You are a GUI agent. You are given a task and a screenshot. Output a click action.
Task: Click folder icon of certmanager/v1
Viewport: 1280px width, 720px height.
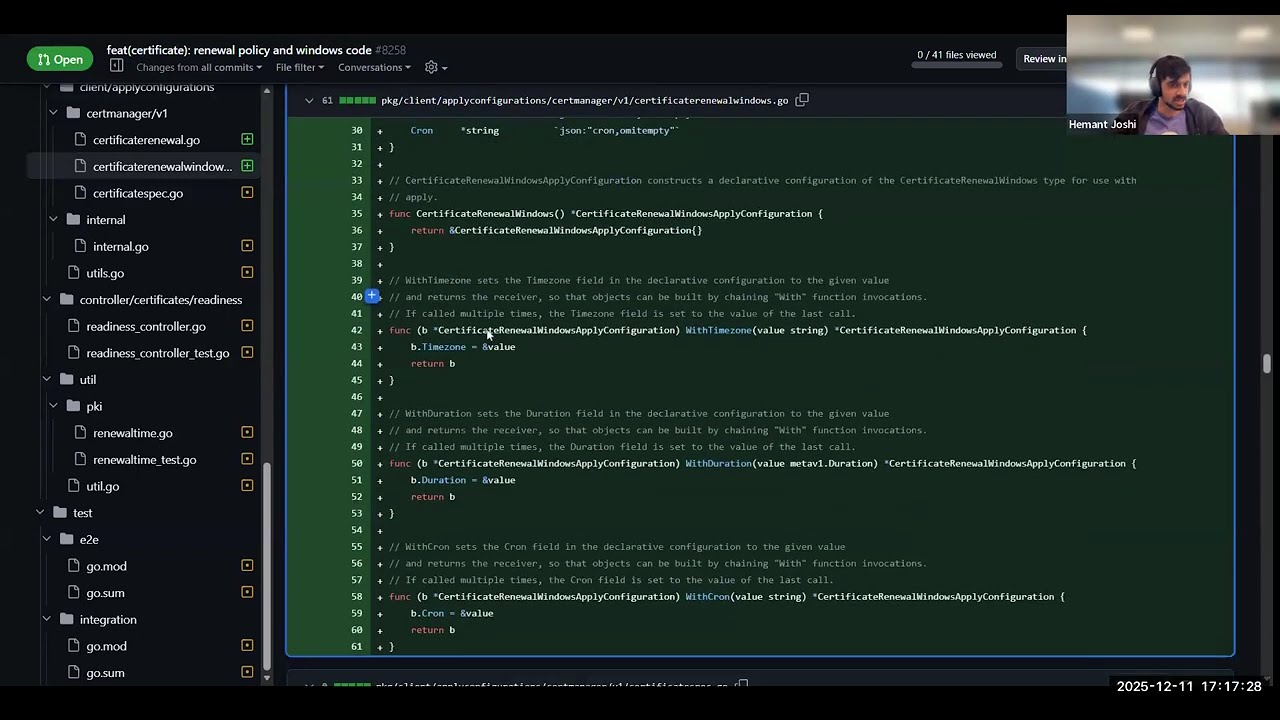coord(73,113)
